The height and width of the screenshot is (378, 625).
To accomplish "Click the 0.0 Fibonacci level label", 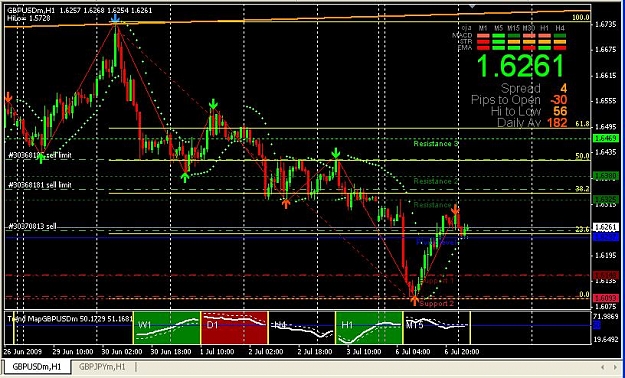I will point(584,295).
